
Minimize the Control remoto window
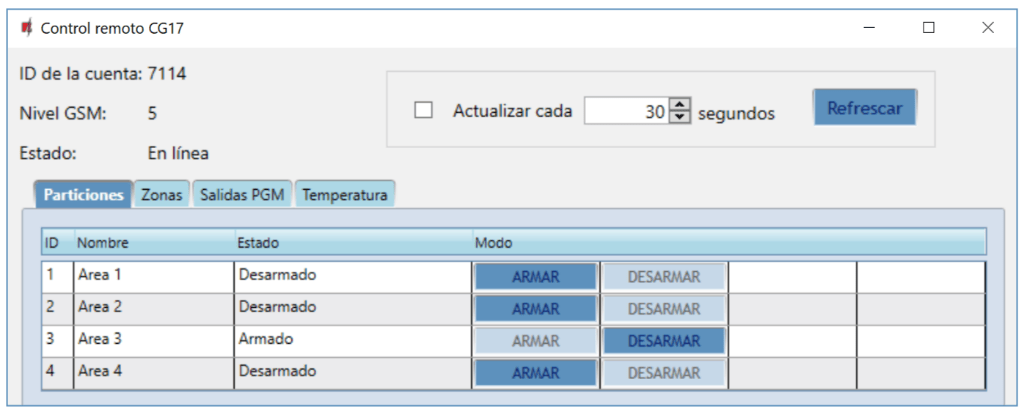[869, 28]
